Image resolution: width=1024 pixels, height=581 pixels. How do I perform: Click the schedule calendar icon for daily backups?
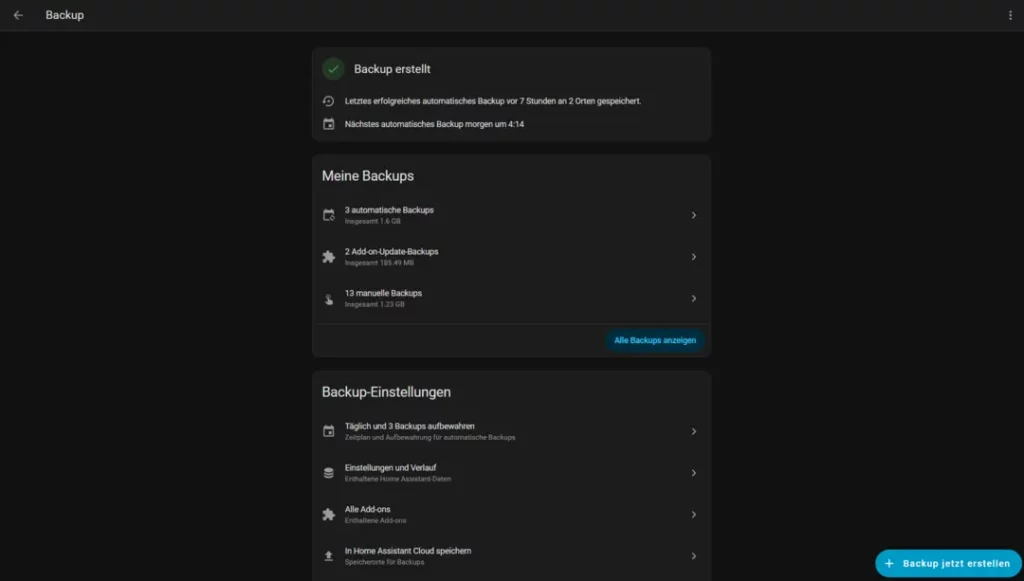(328, 431)
